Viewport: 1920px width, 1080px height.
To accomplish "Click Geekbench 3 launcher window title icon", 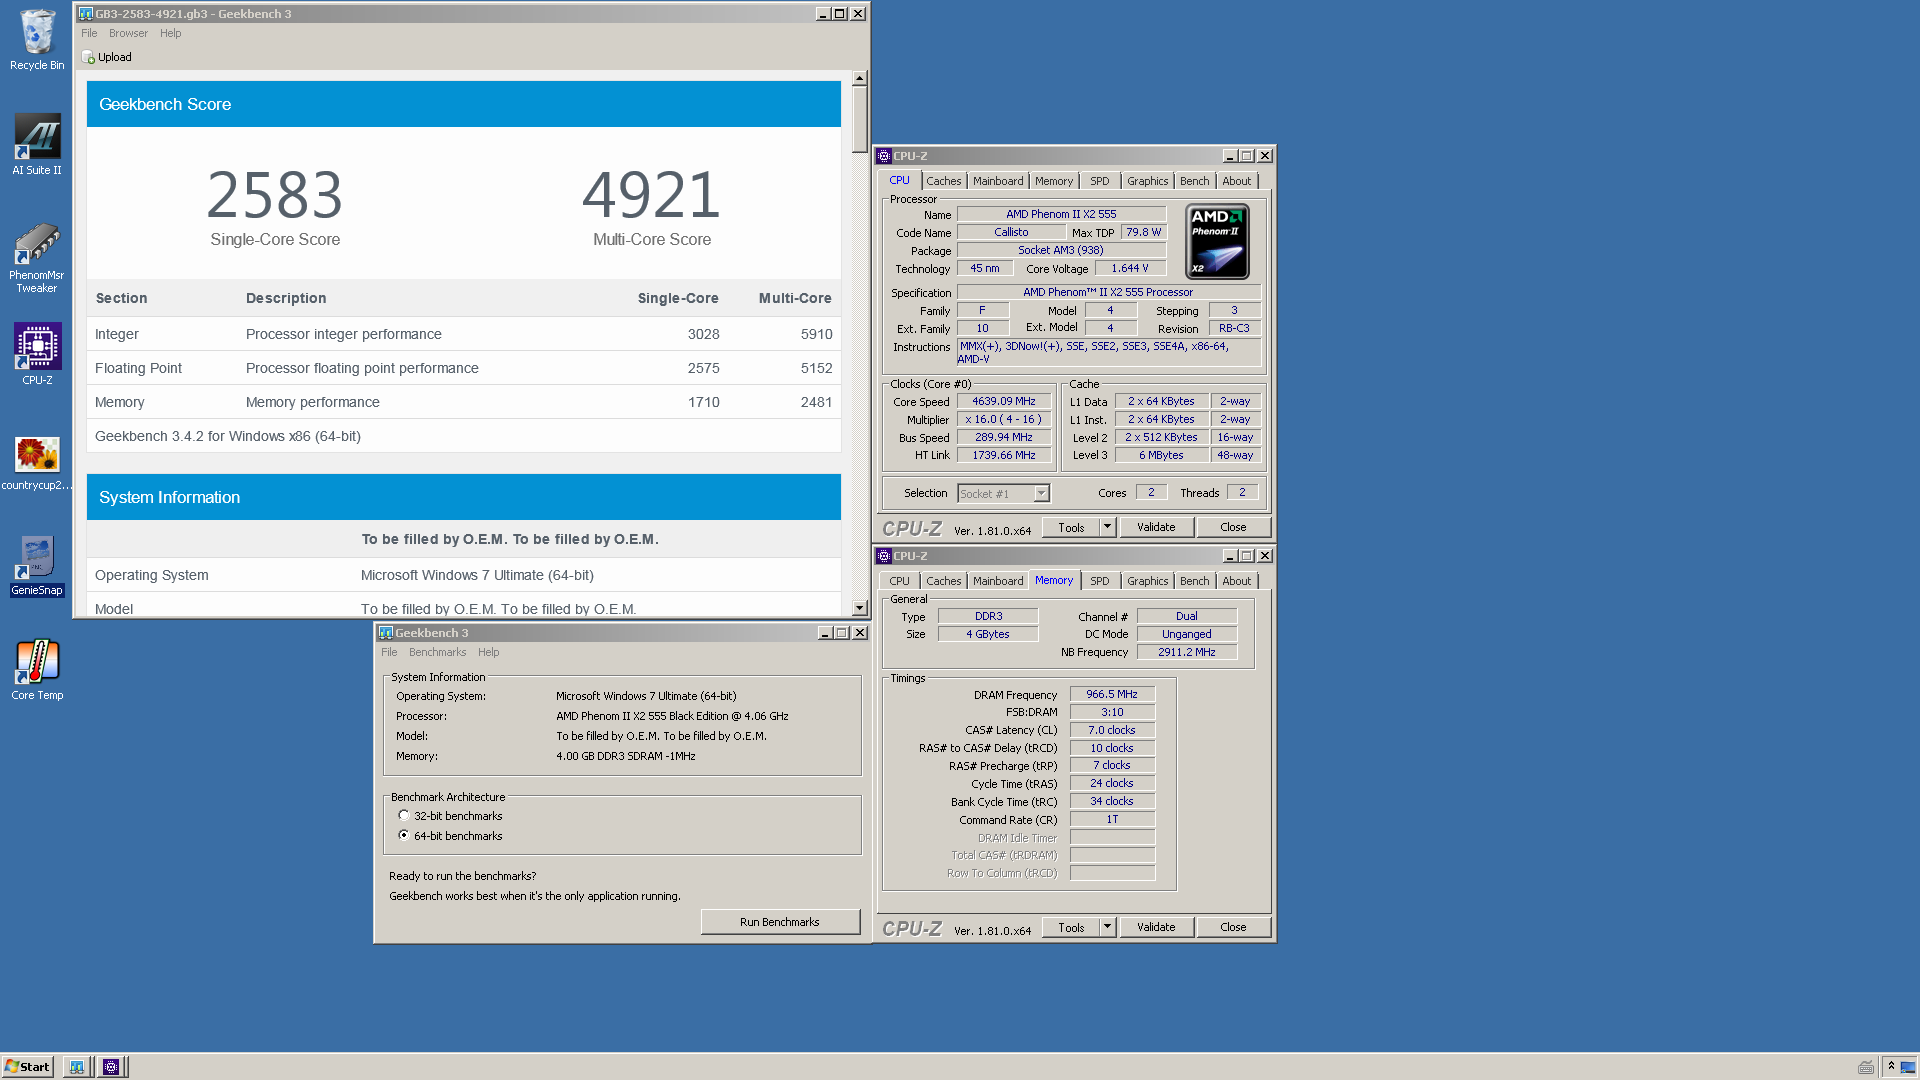I will point(385,633).
